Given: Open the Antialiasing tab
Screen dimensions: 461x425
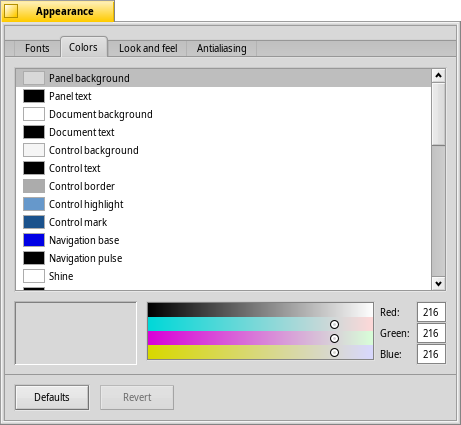Looking at the screenshot, I should click(222, 49).
